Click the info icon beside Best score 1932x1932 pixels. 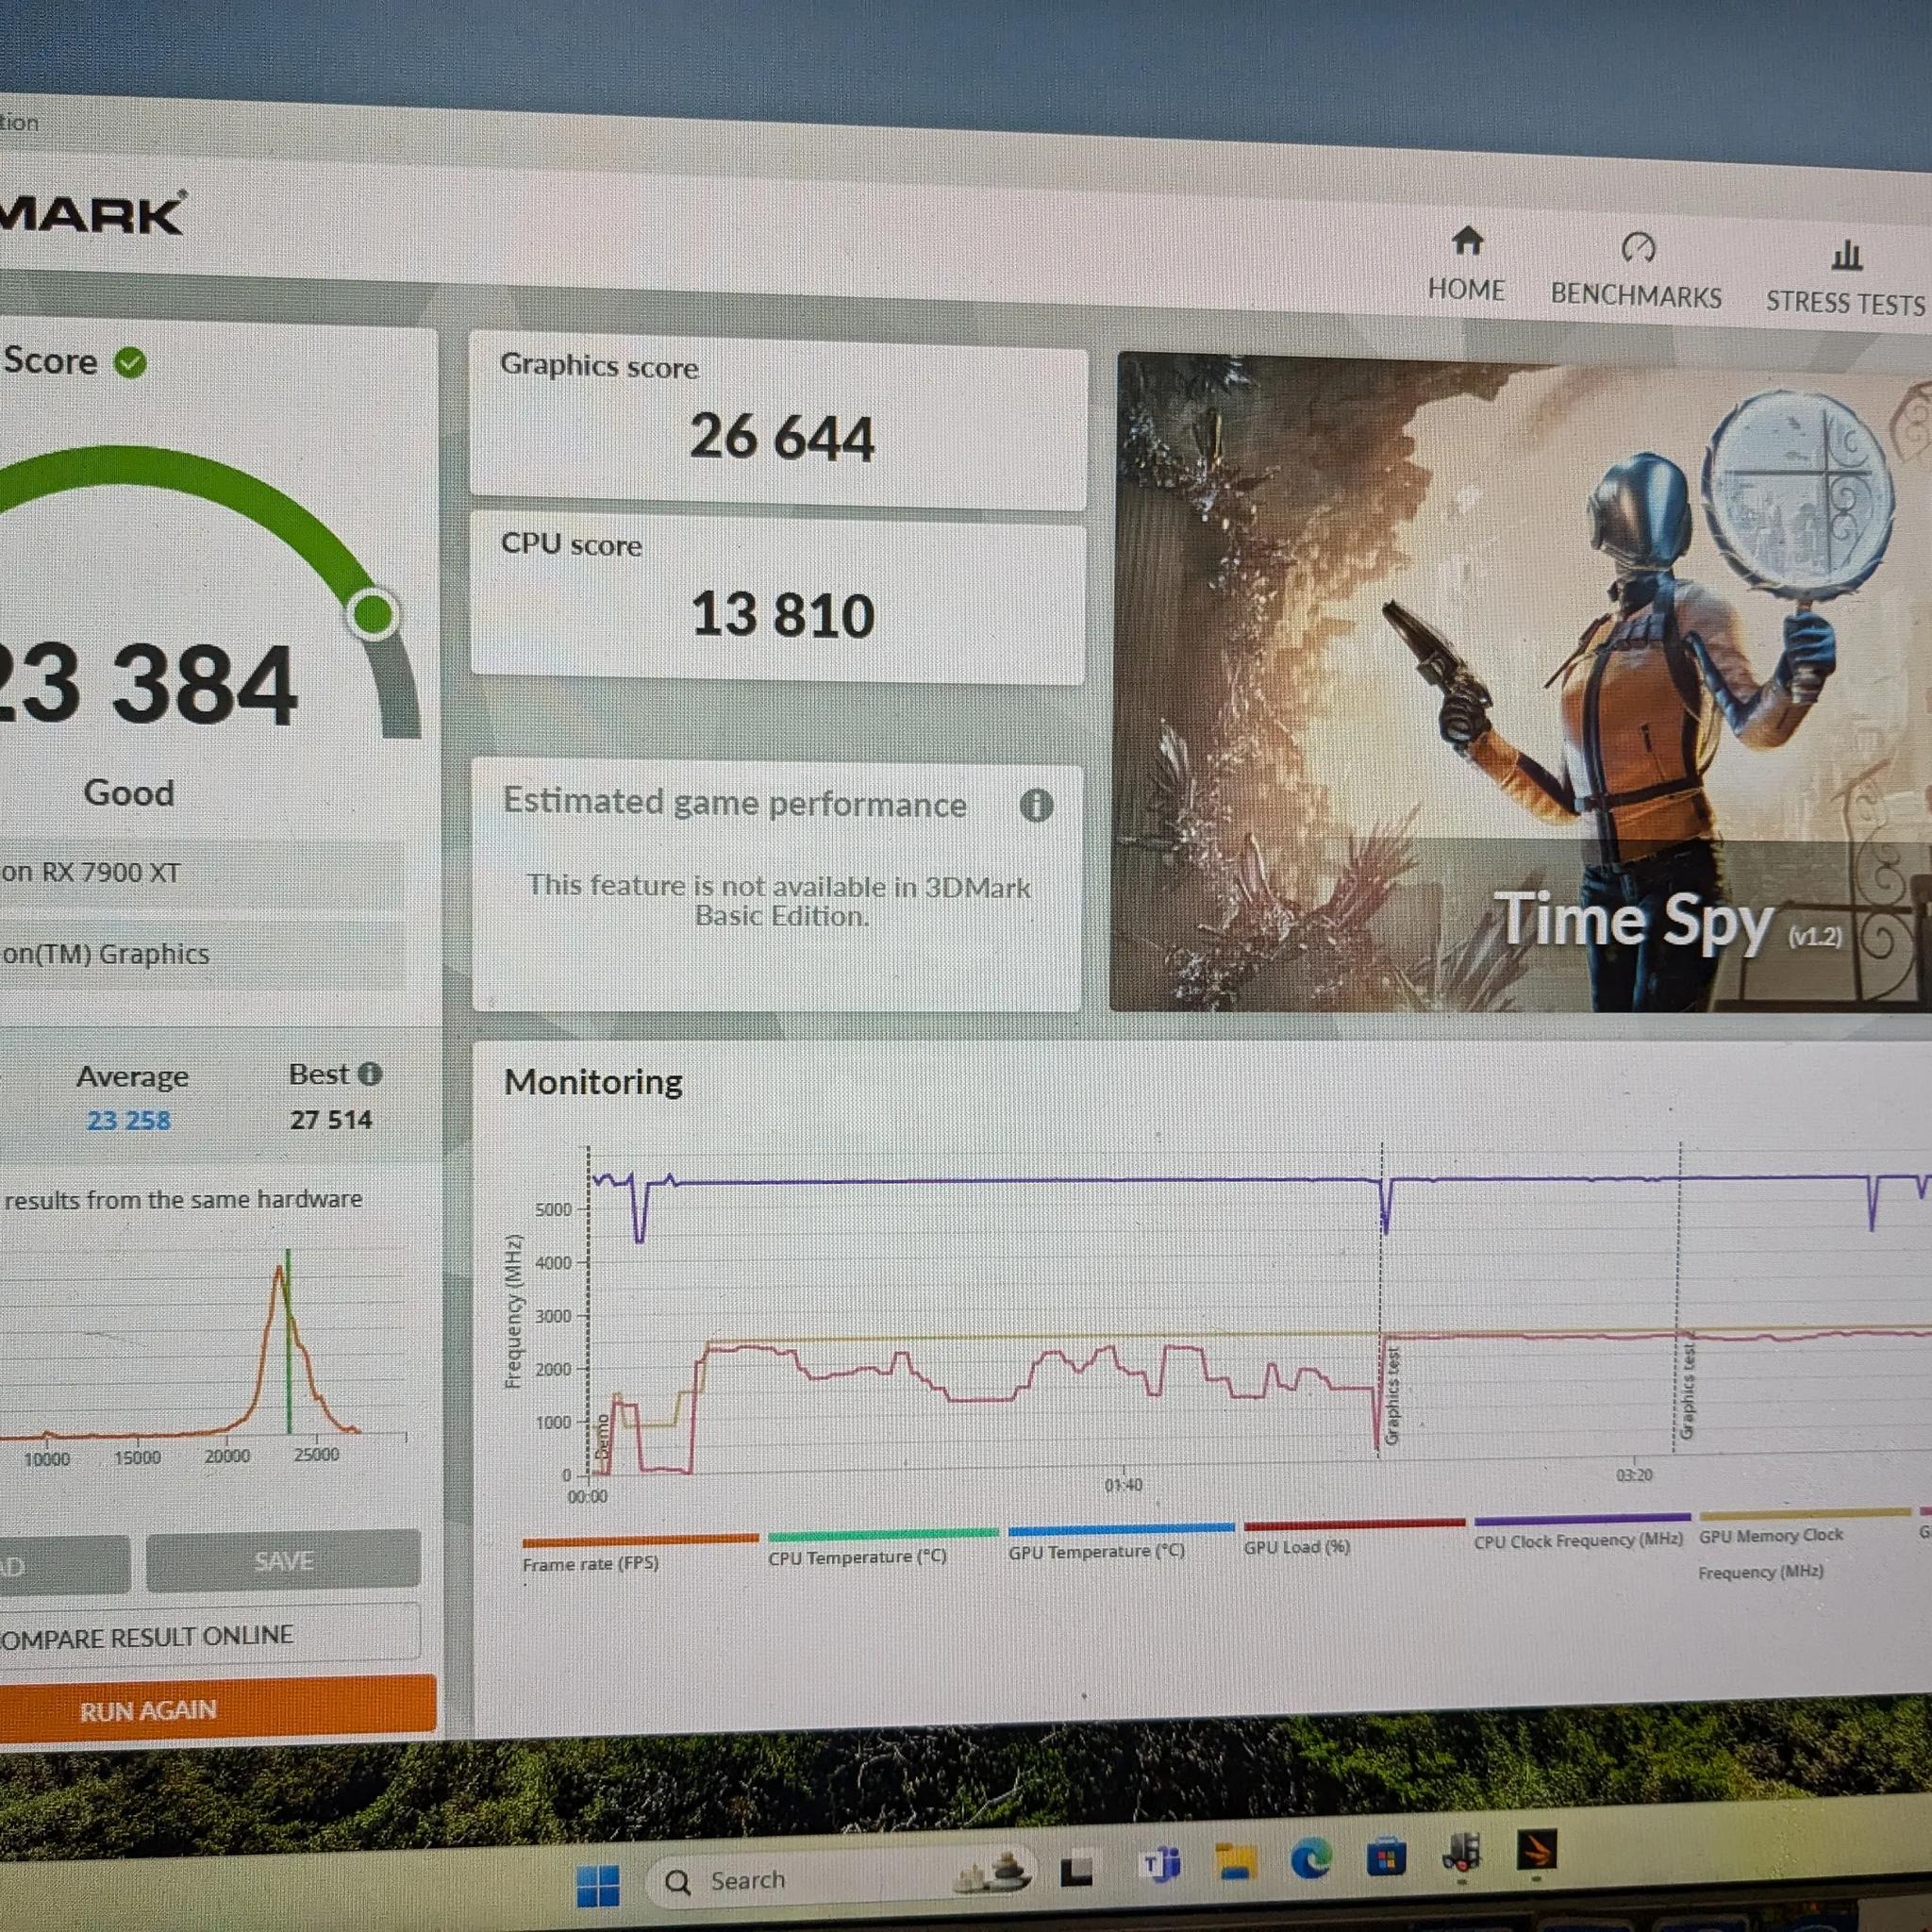370,1074
